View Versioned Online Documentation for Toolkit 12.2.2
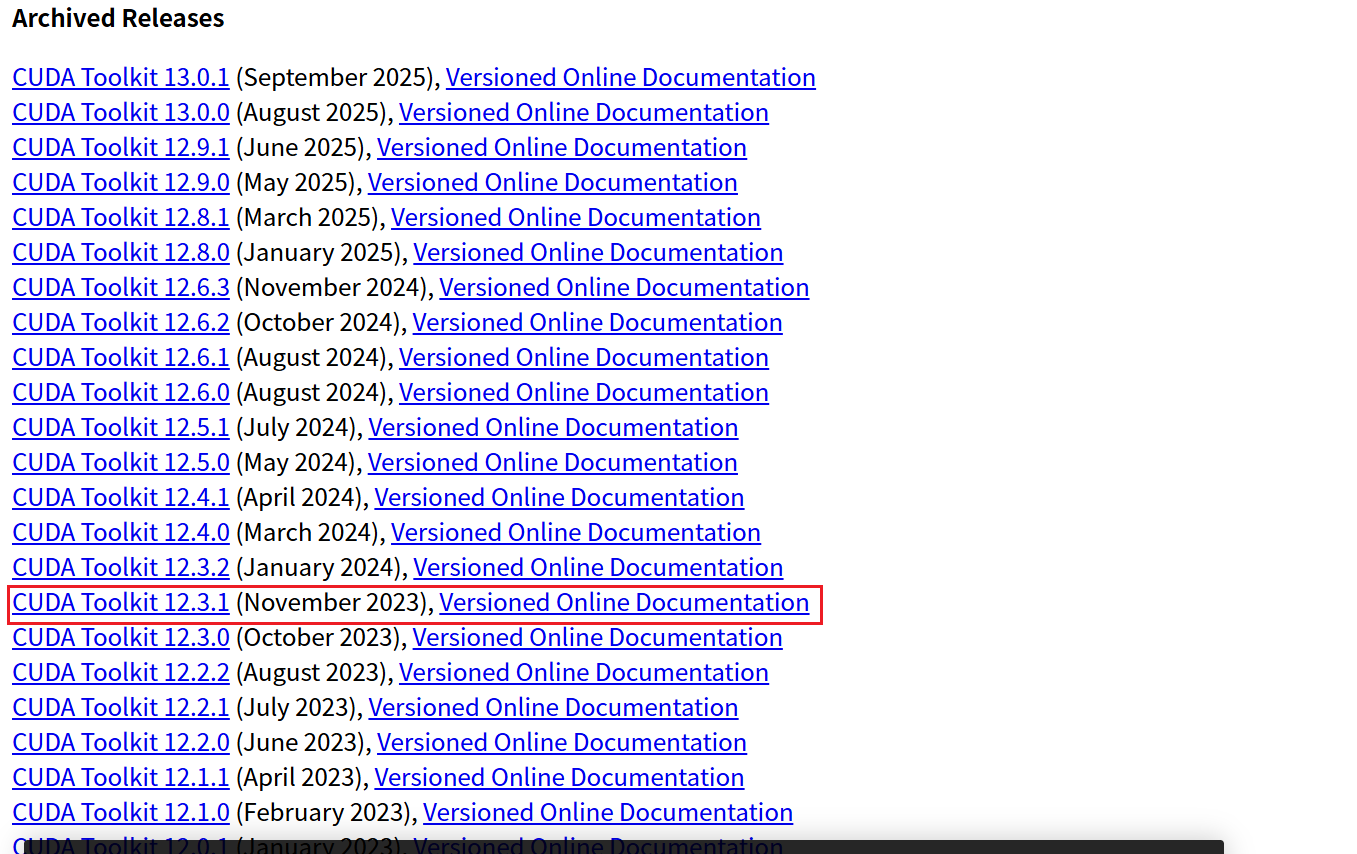This screenshot has height=854, width=1357. coord(584,672)
